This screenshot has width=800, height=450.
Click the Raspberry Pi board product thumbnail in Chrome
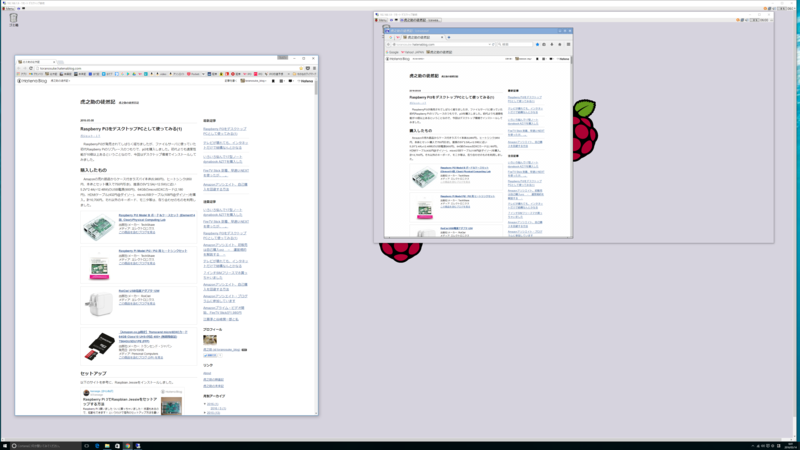pyautogui.click(x=99, y=228)
